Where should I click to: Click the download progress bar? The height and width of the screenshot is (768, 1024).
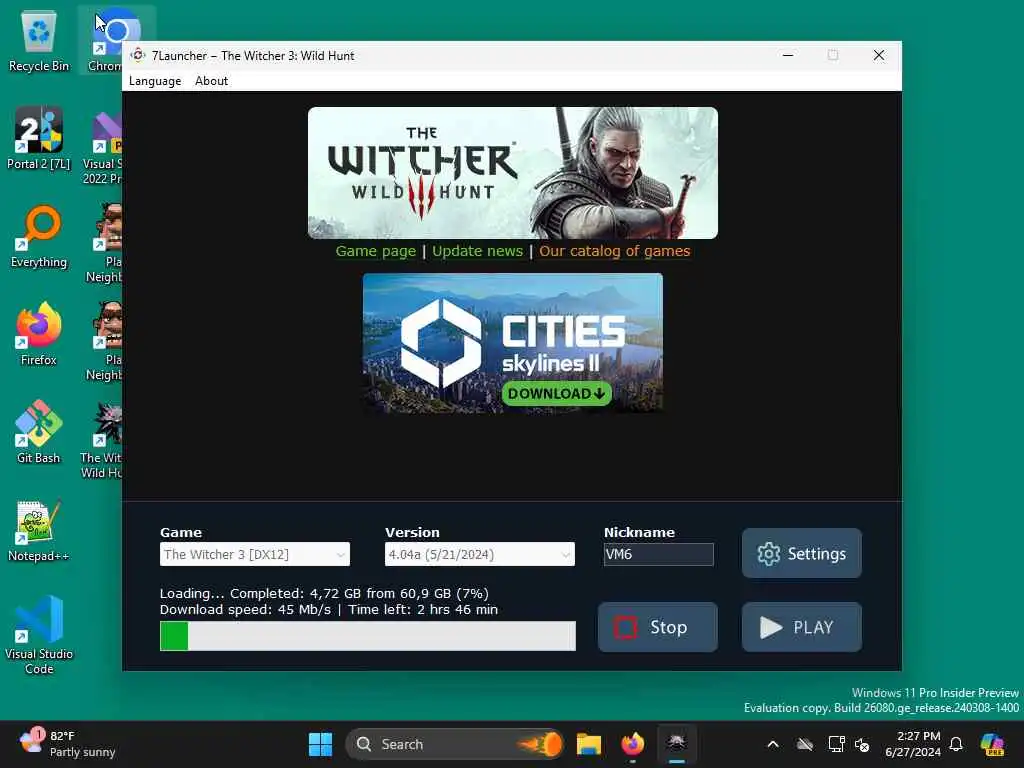point(368,636)
